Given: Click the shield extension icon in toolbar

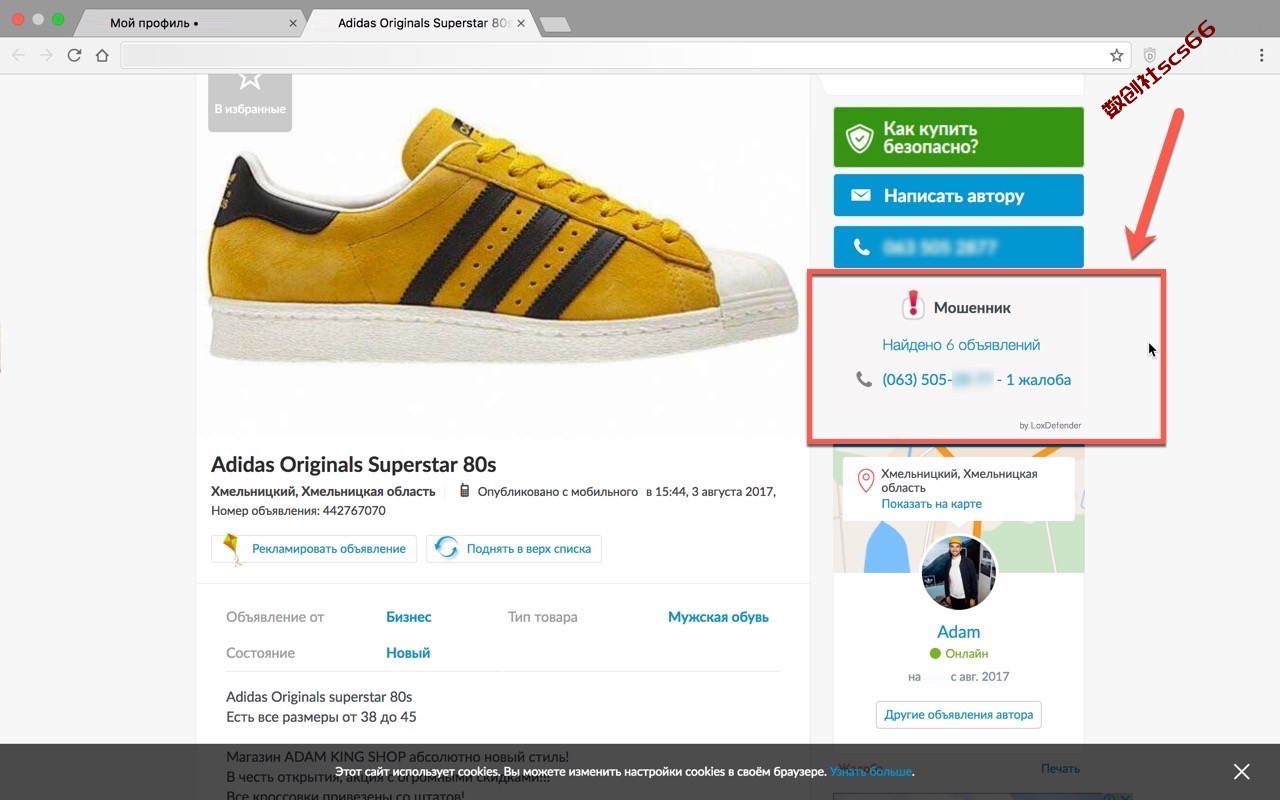Looking at the screenshot, I should pyautogui.click(x=1150, y=56).
